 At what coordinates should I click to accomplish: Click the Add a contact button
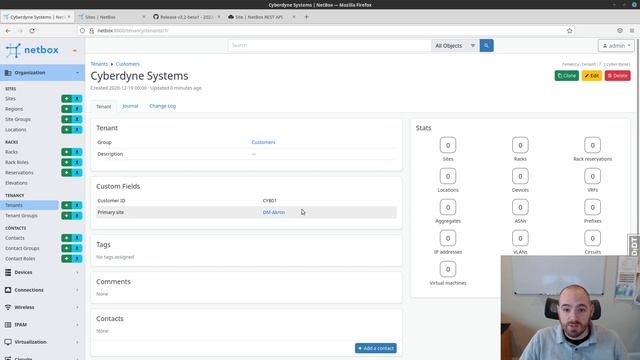(x=376, y=348)
